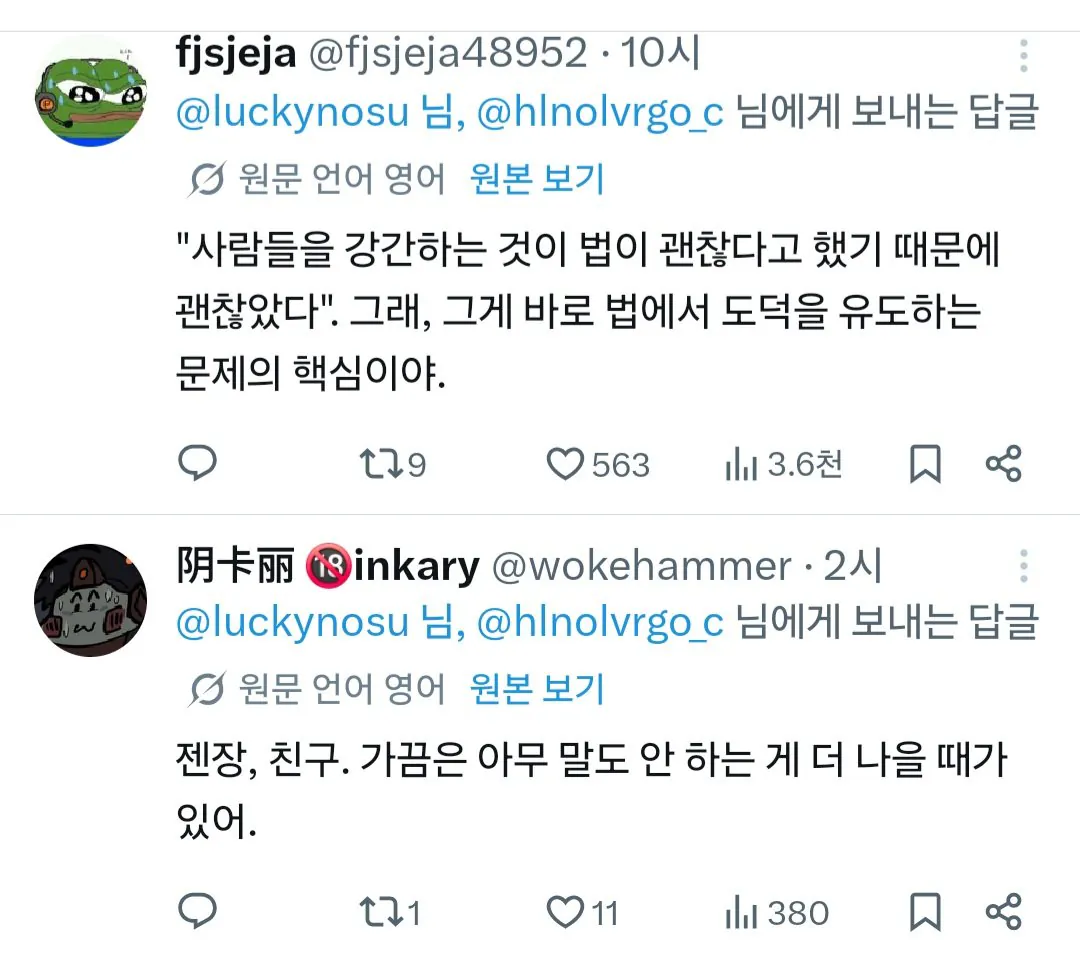Open @wokehammer username handle

(642, 567)
